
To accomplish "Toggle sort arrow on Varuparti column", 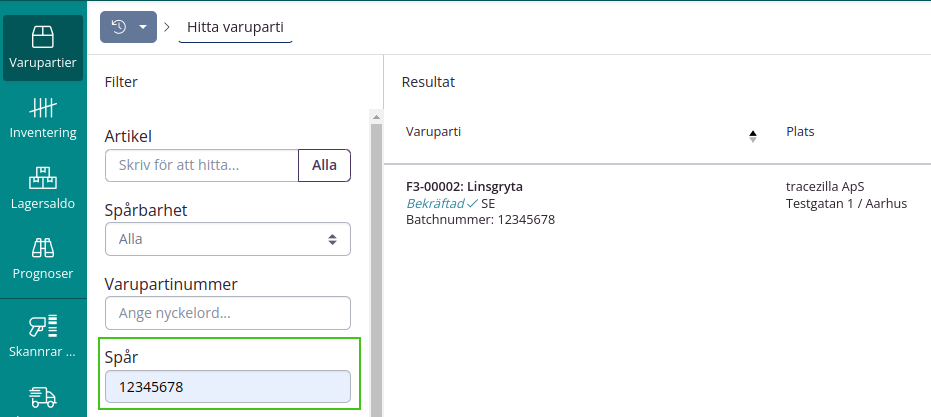I will [752, 136].
